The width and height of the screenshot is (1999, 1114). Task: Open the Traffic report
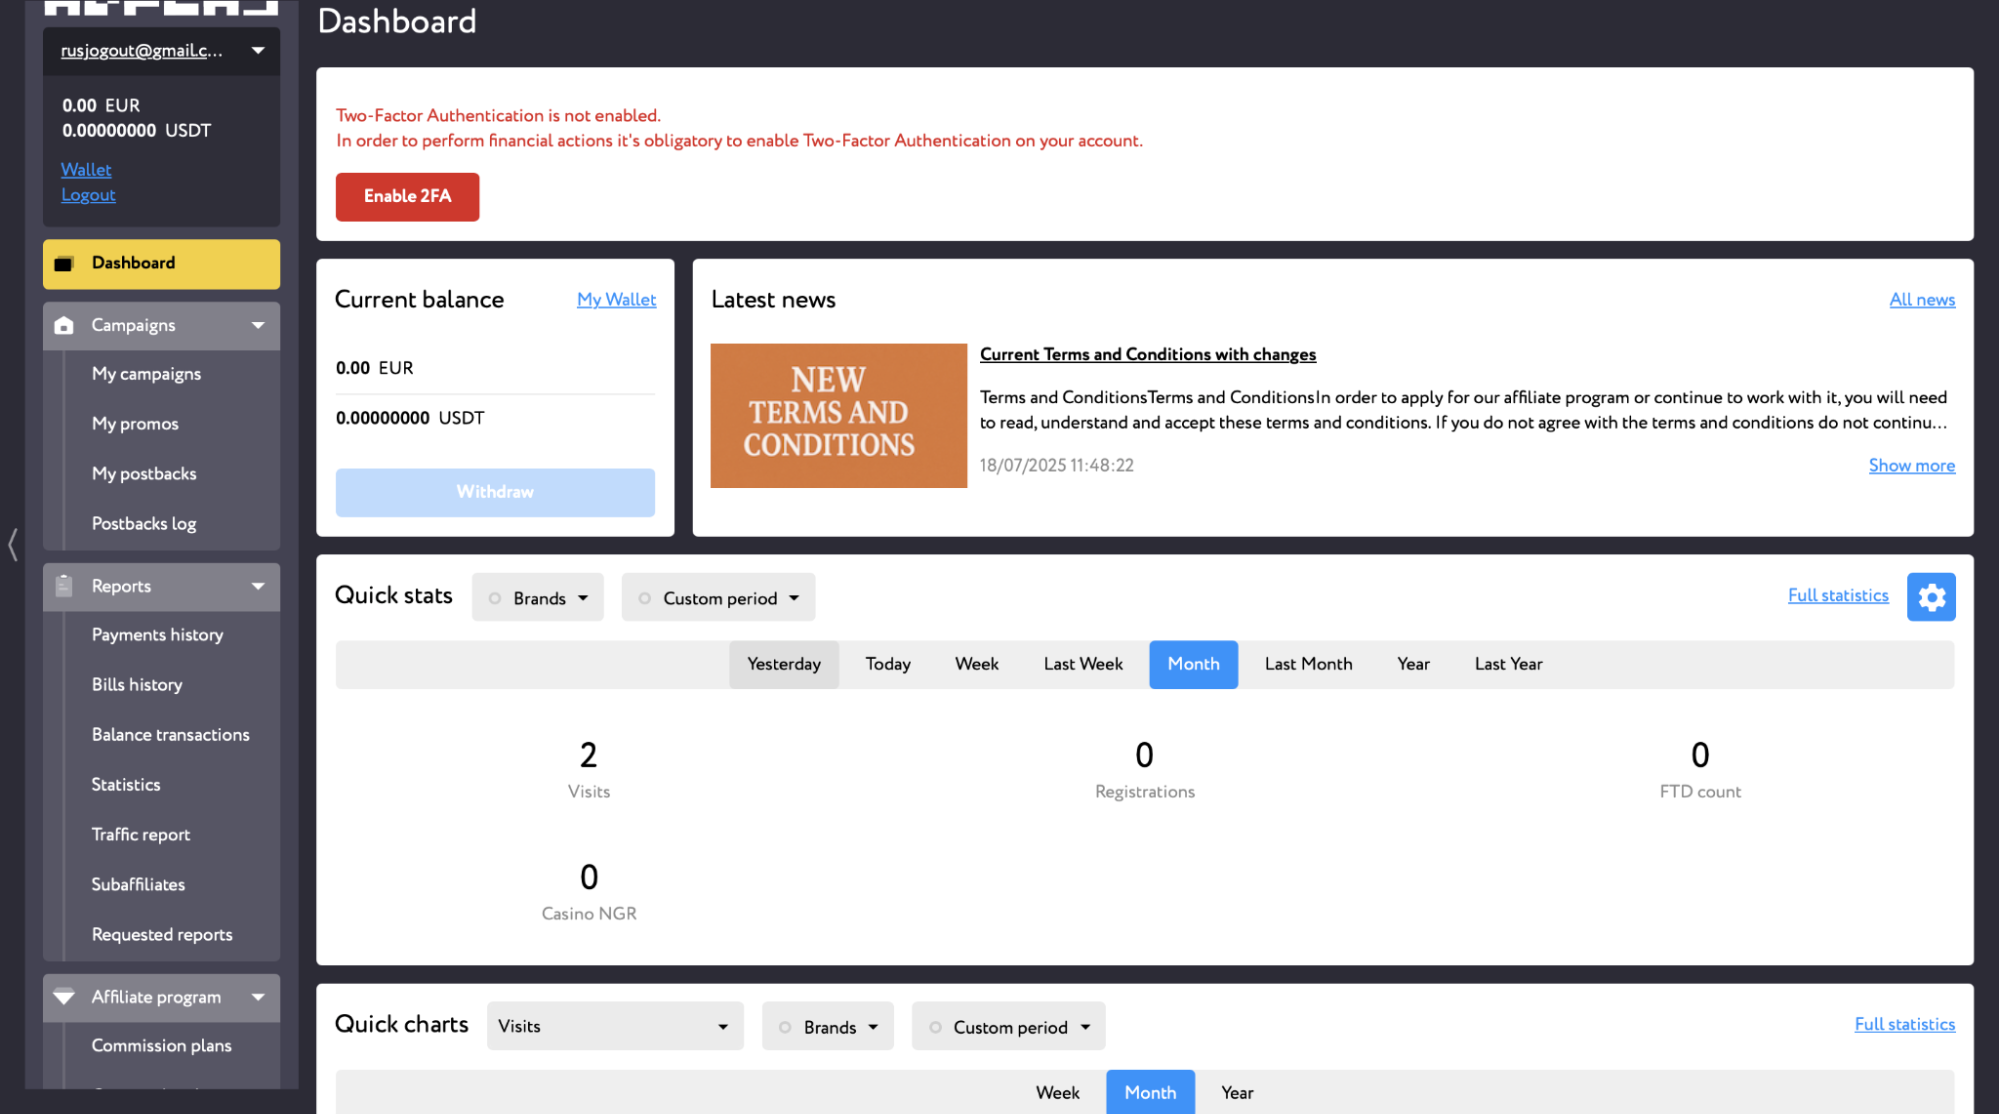click(x=141, y=835)
